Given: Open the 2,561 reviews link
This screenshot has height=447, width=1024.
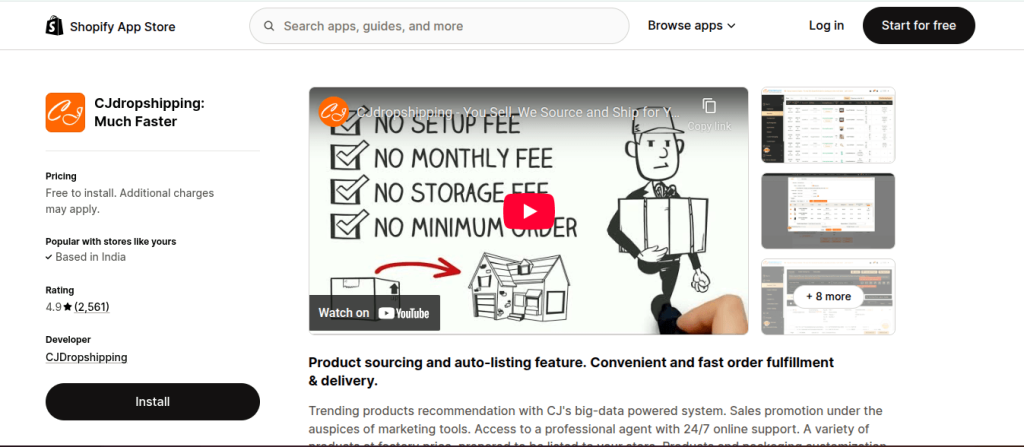Looking at the screenshot, I should (x=91, y=307).
